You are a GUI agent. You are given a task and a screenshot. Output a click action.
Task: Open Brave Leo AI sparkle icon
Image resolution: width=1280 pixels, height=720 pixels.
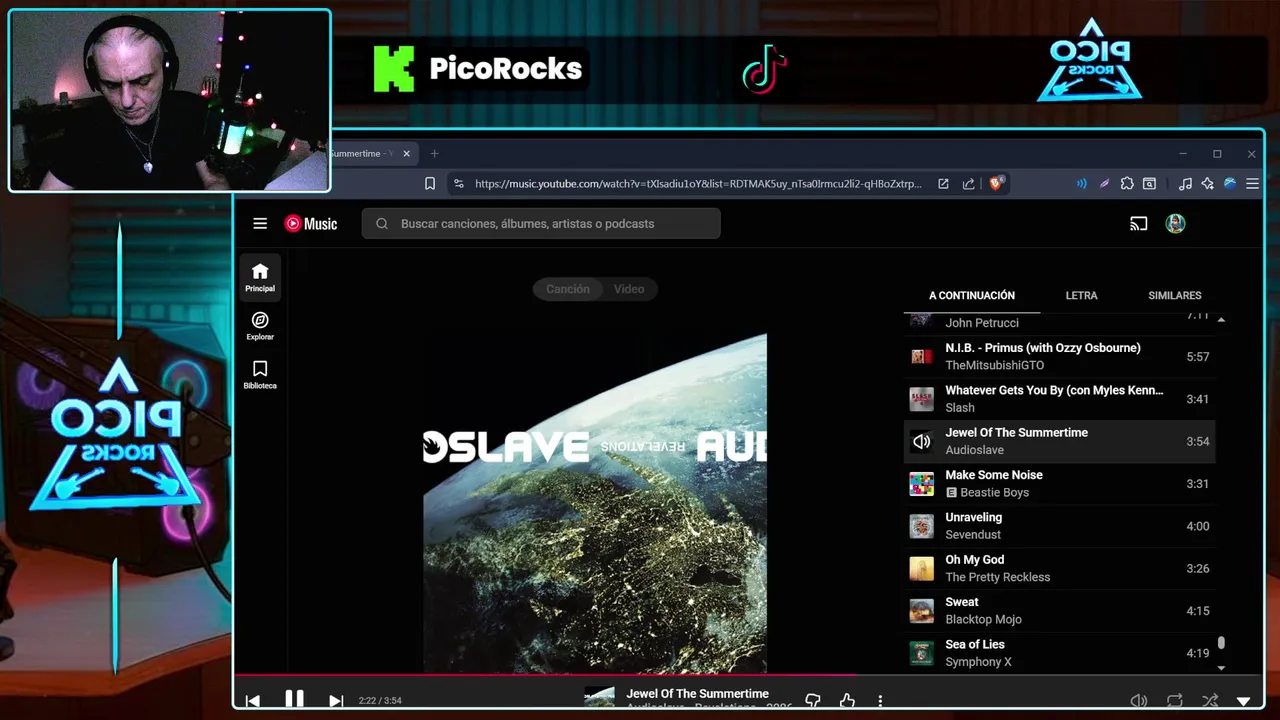[1208, 184]
